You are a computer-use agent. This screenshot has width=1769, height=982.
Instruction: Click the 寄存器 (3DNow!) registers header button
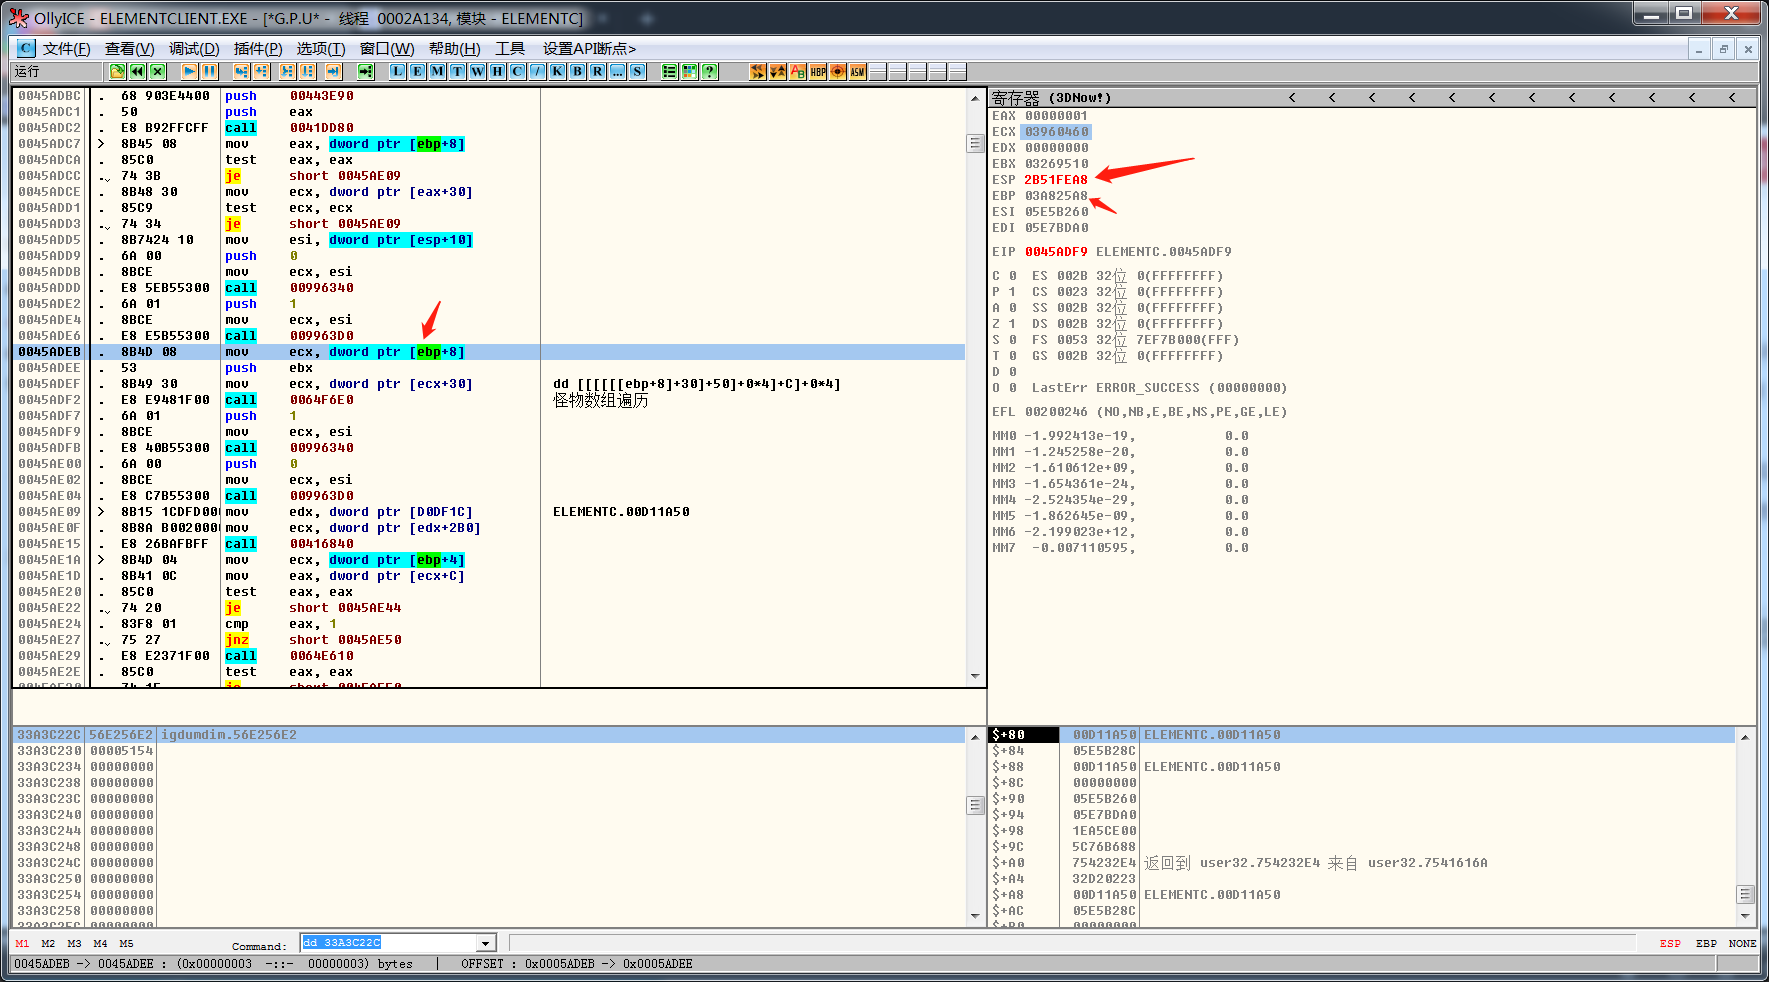(x=1051, y=97)
